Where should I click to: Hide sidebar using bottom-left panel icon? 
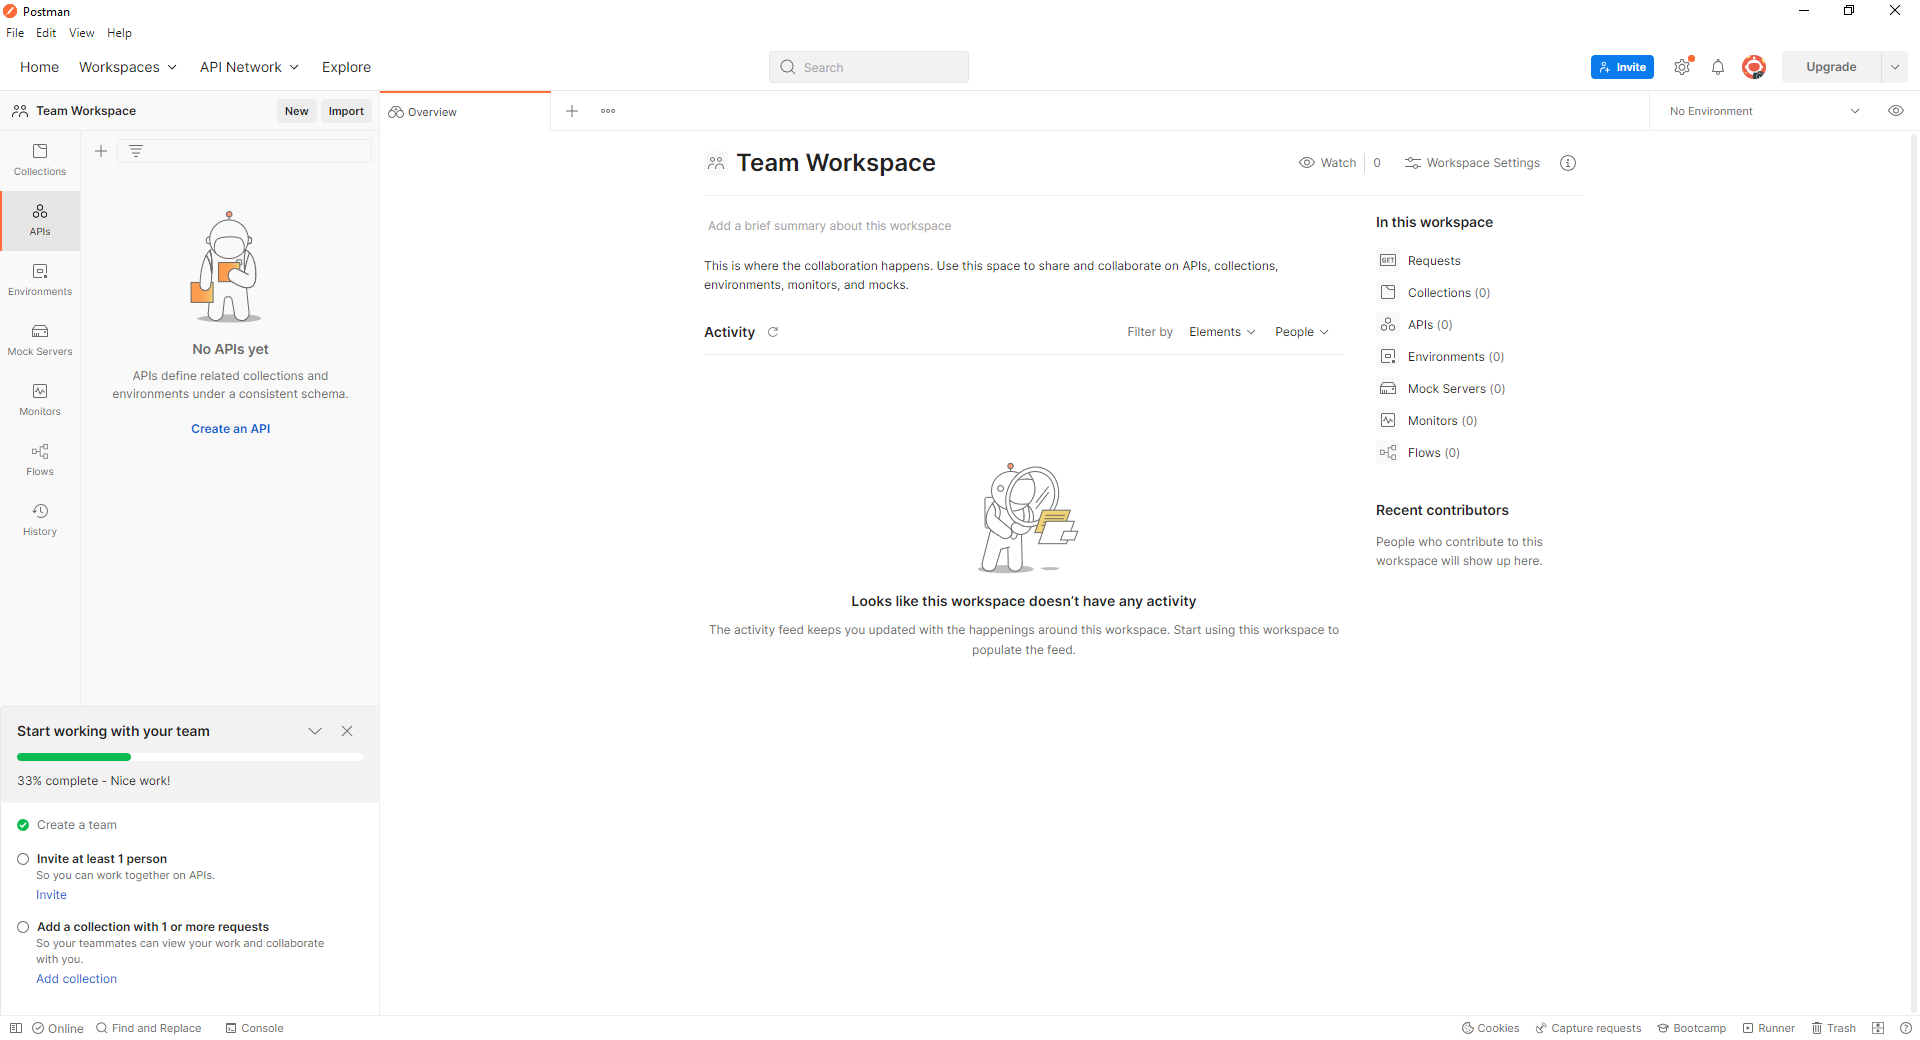[x=16, y=1028]
